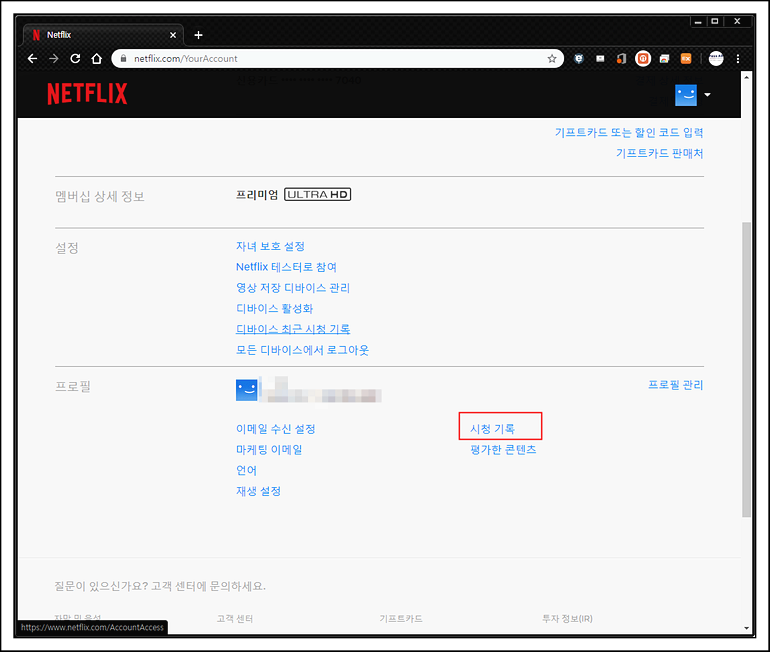Open 기프트카드 또는 할인 코드 입력 link
770x652 pixels.
pos(629,133)
